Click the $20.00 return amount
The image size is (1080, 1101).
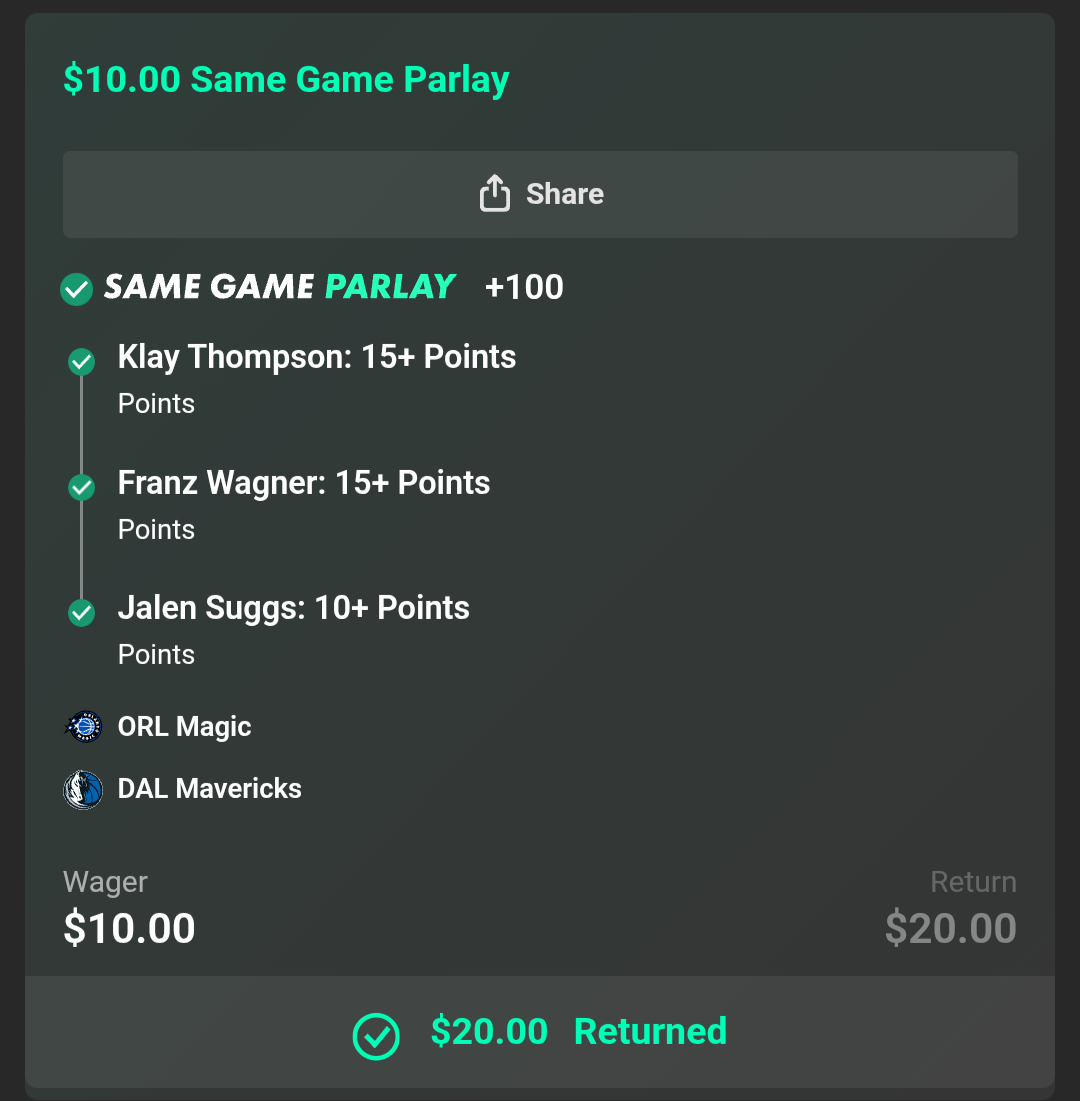pos(950,929)
